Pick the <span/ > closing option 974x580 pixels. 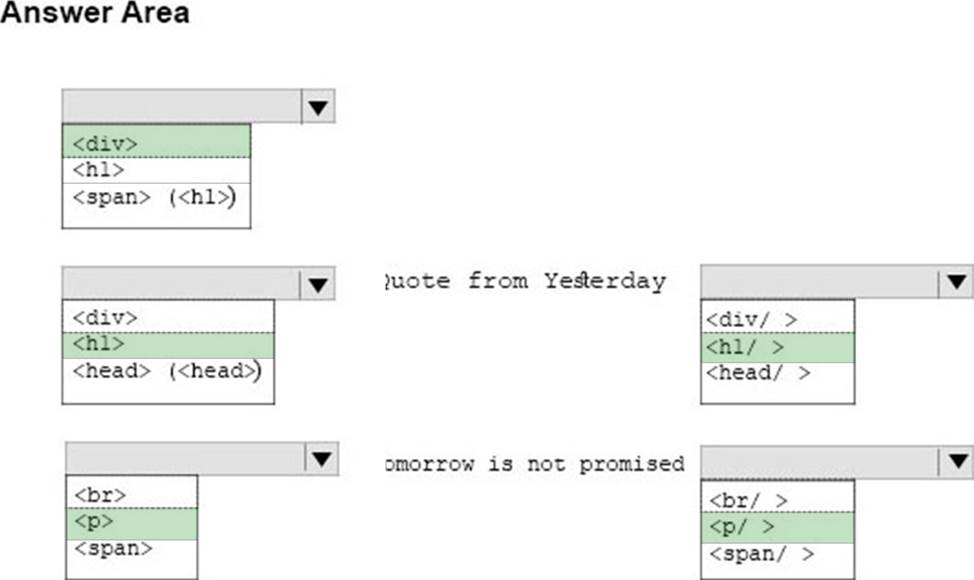pos(778,554)
